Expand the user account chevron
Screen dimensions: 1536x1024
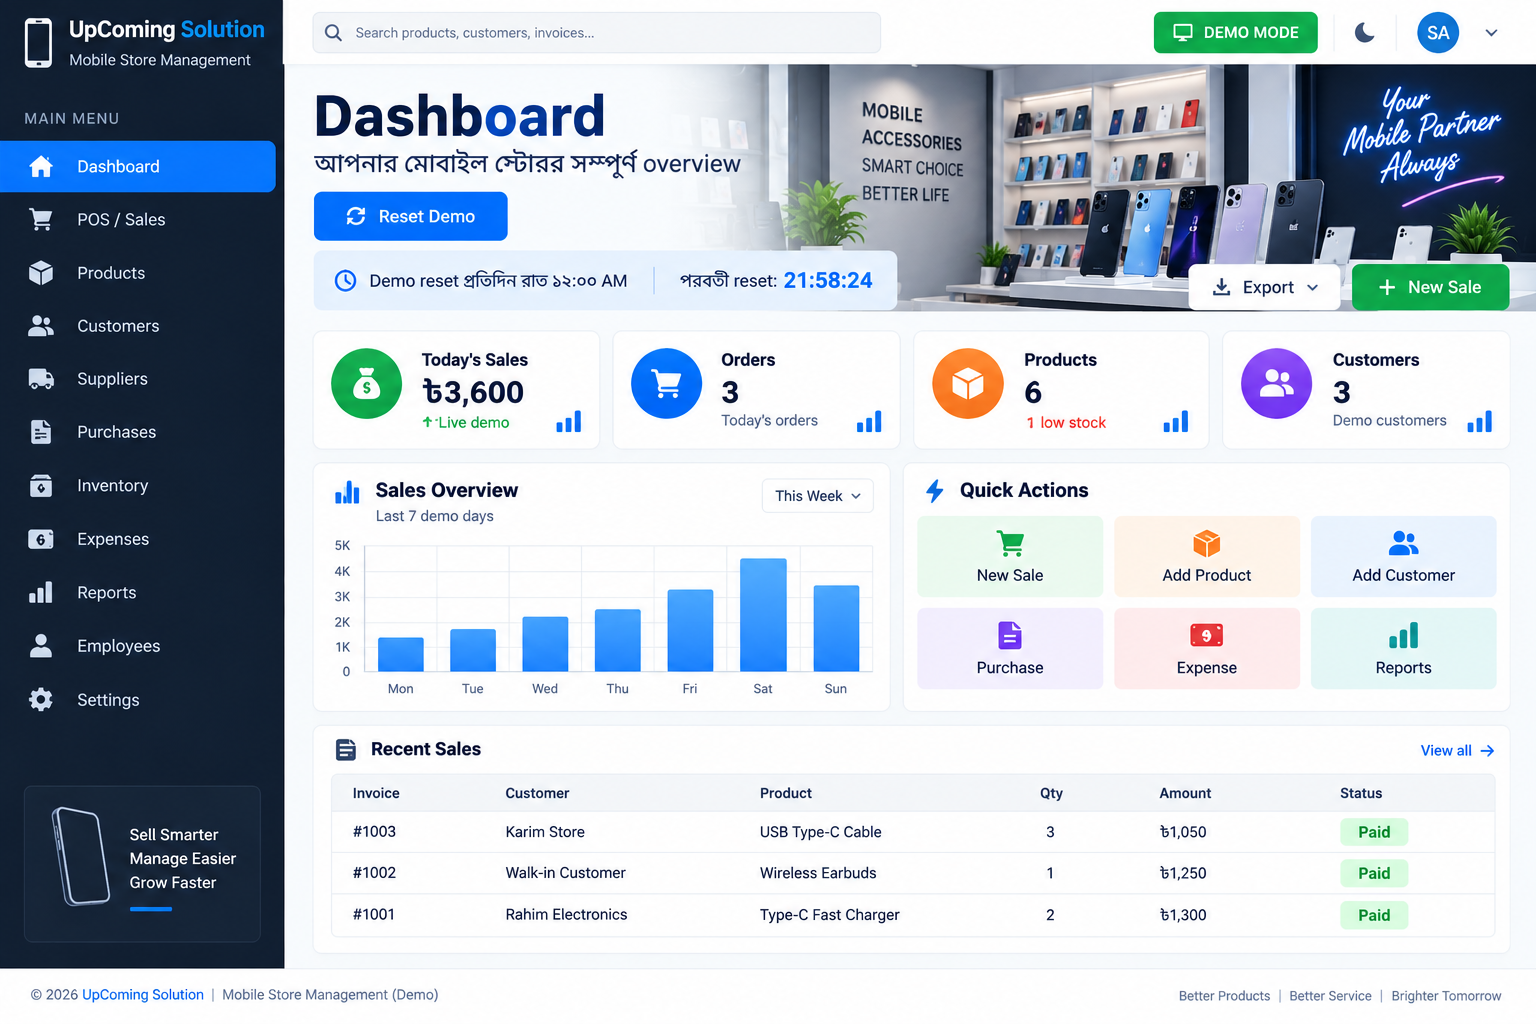[x=1491, y=33]
